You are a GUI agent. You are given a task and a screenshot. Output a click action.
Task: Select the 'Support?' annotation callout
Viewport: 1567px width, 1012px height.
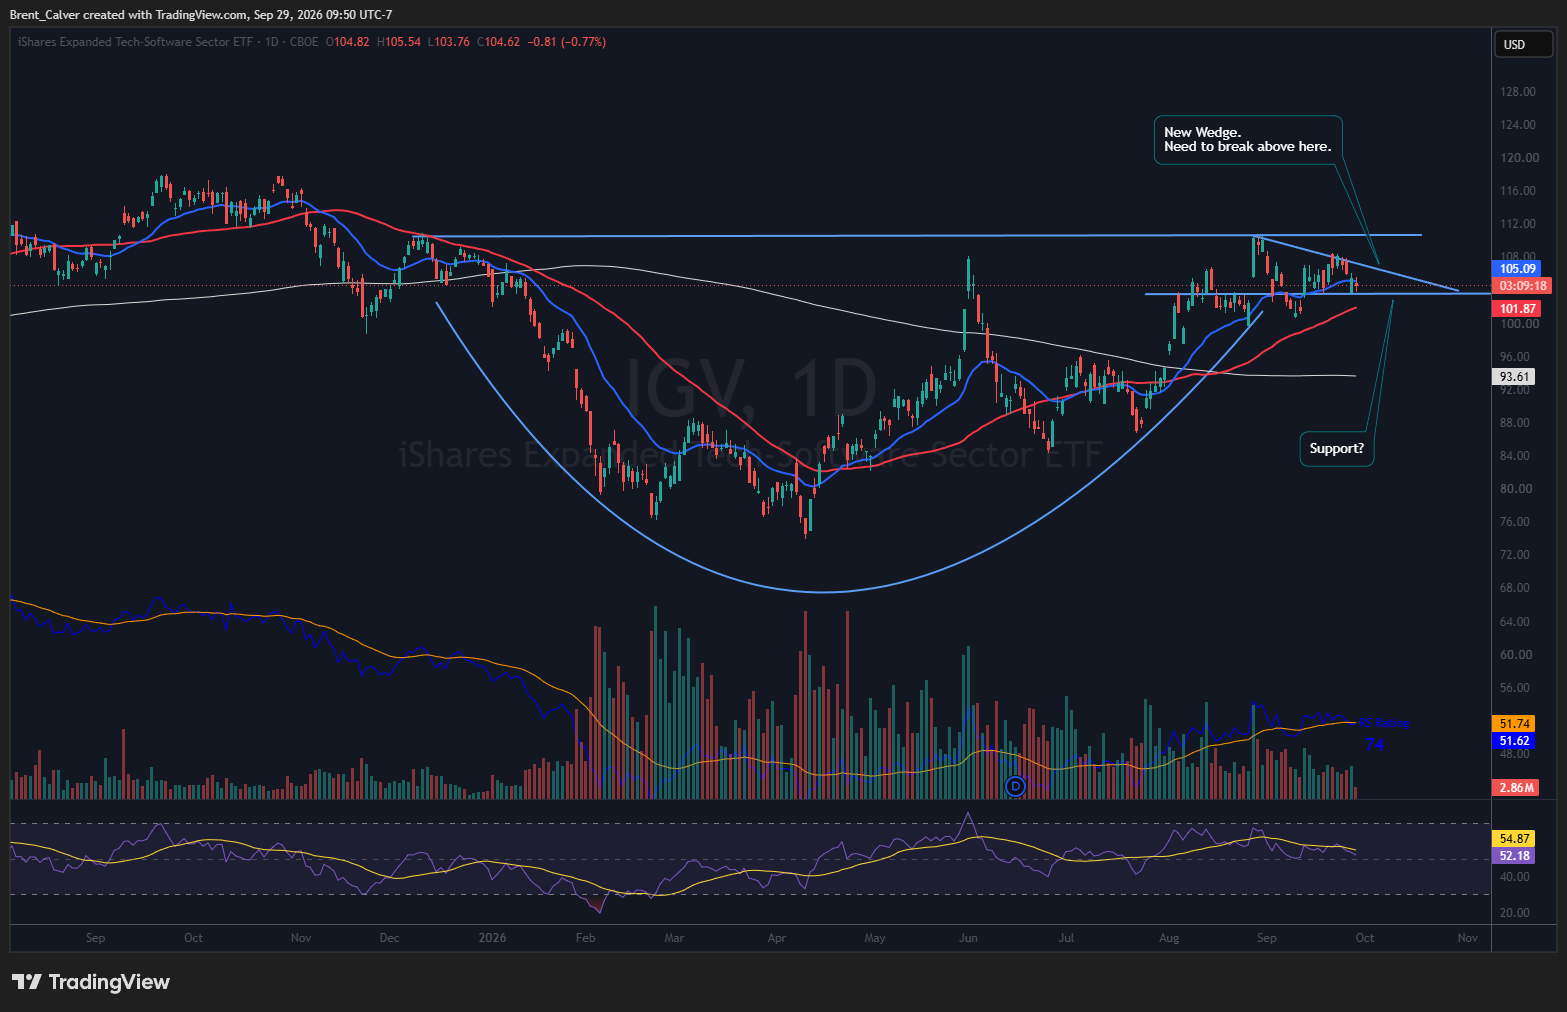pos(1336,449)
